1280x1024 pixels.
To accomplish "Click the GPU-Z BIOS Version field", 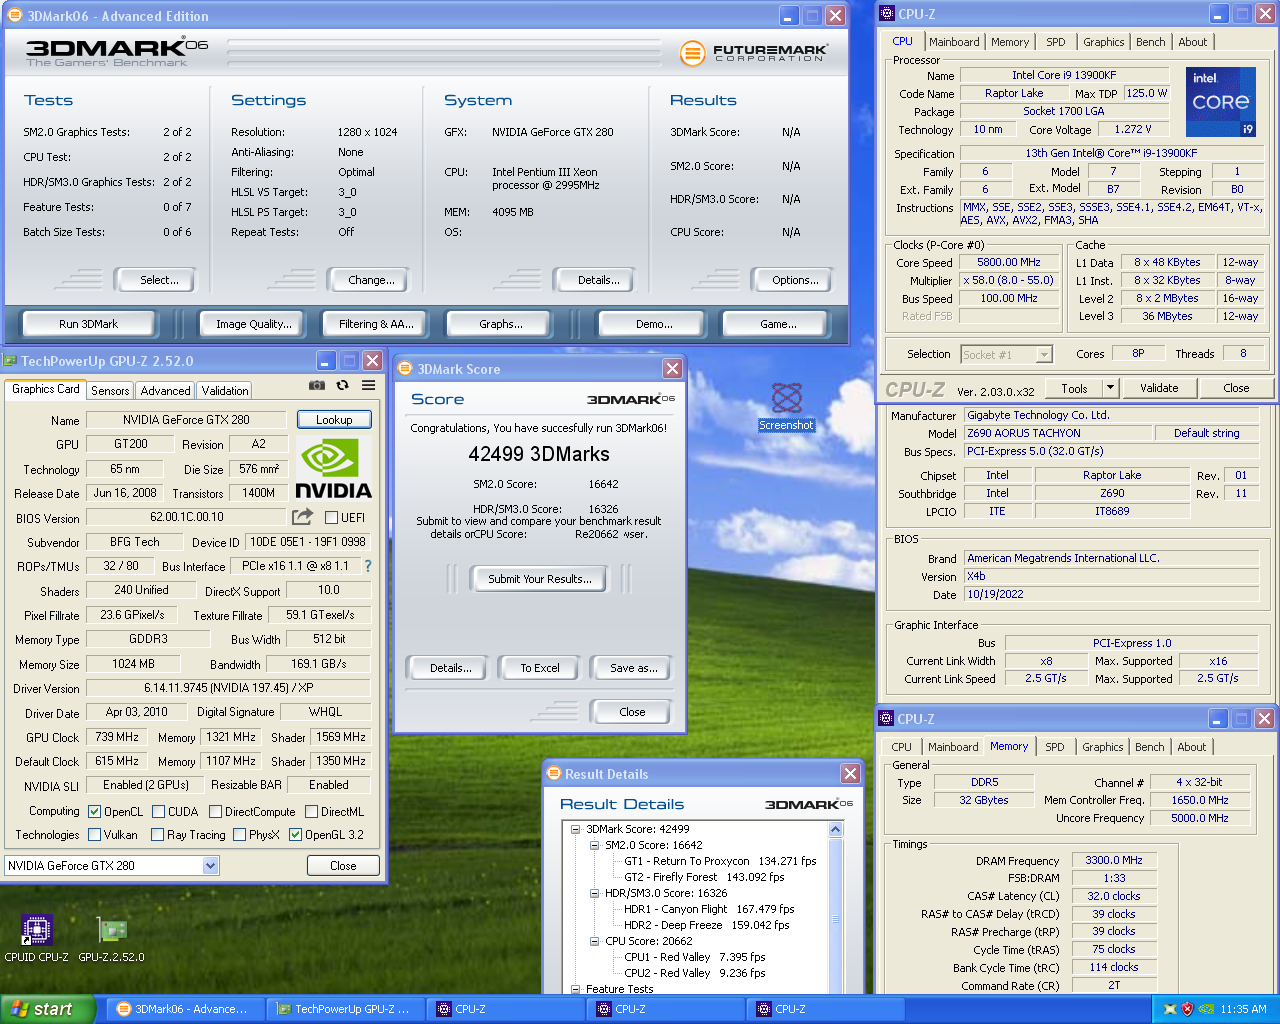I will 187,517.
